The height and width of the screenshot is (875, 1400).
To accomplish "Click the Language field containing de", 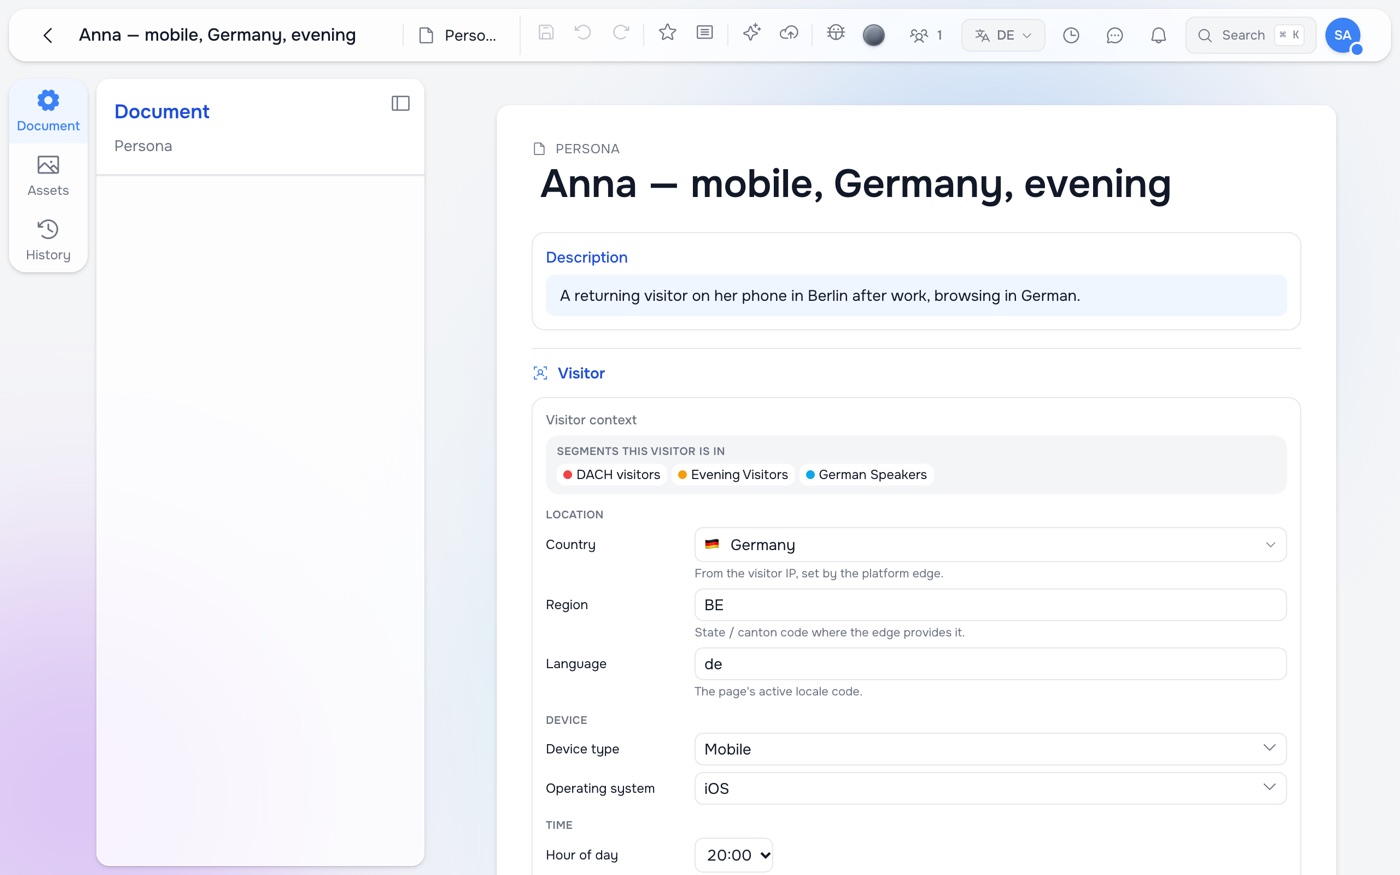I will pos(990,664).
